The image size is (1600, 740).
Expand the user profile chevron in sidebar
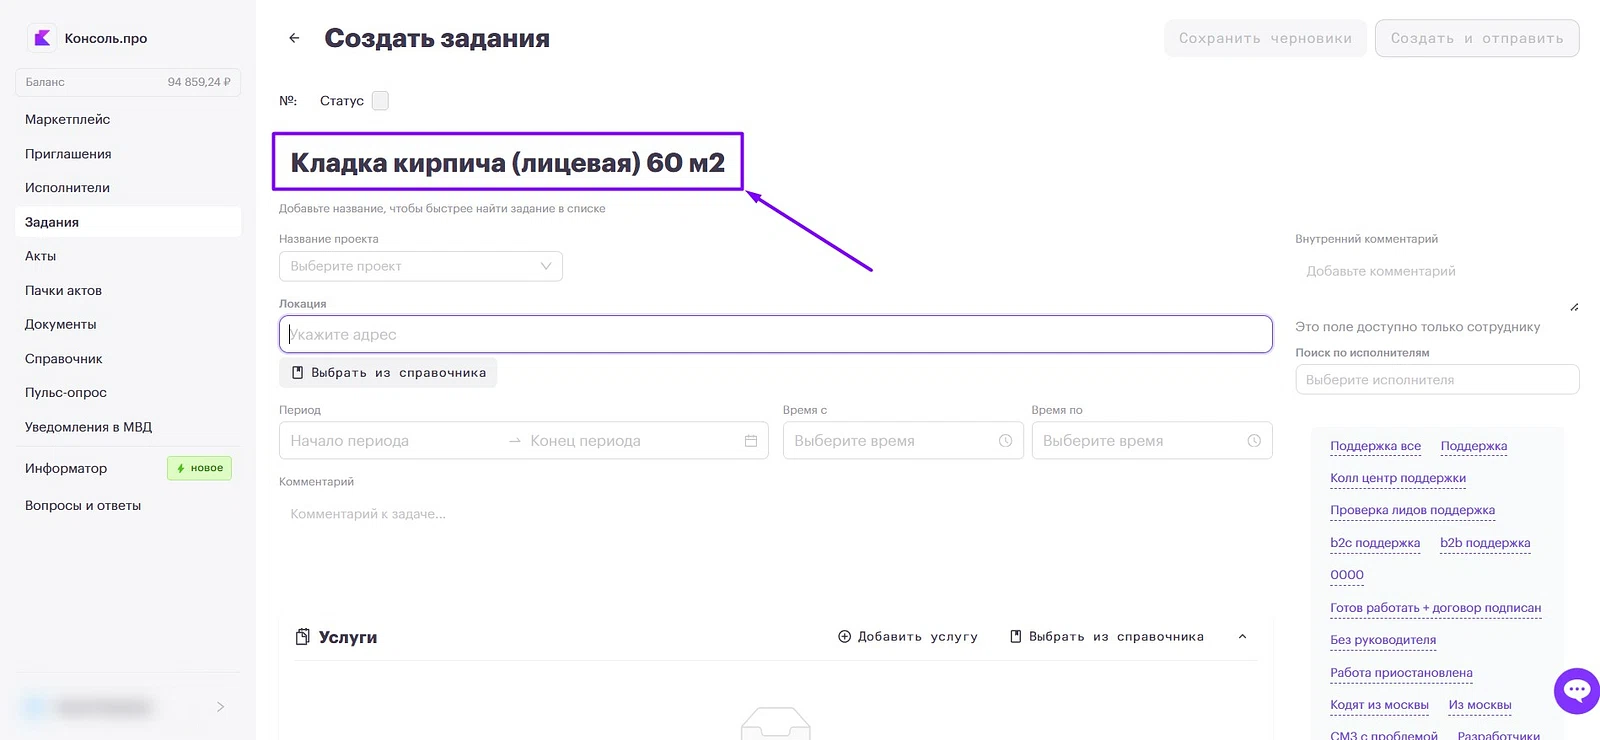[x=220, y=707]
